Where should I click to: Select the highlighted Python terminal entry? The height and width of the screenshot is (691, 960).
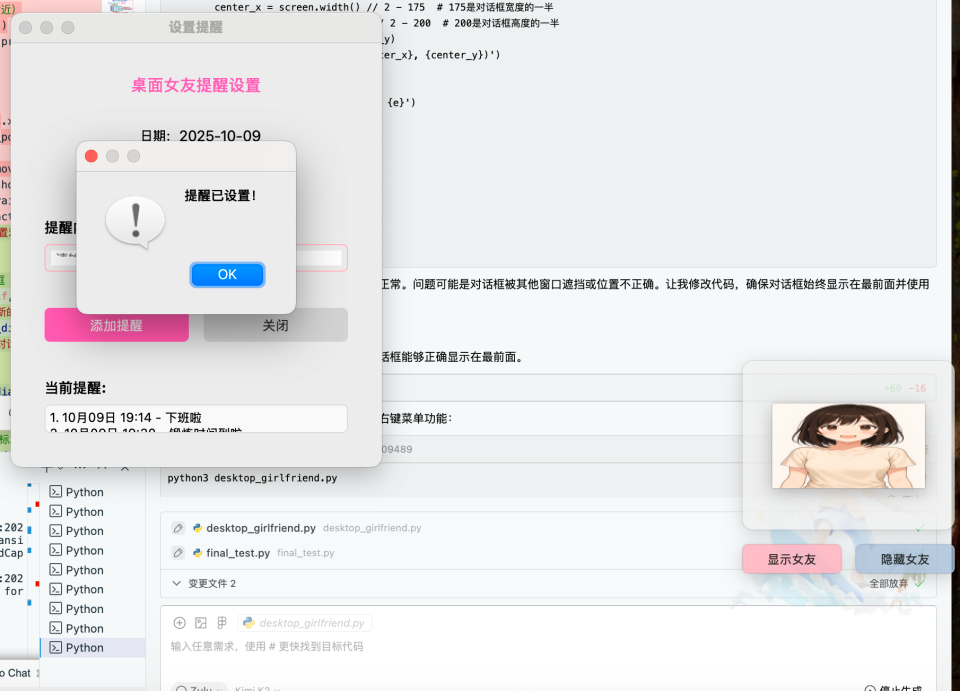[x=93, y=648]
